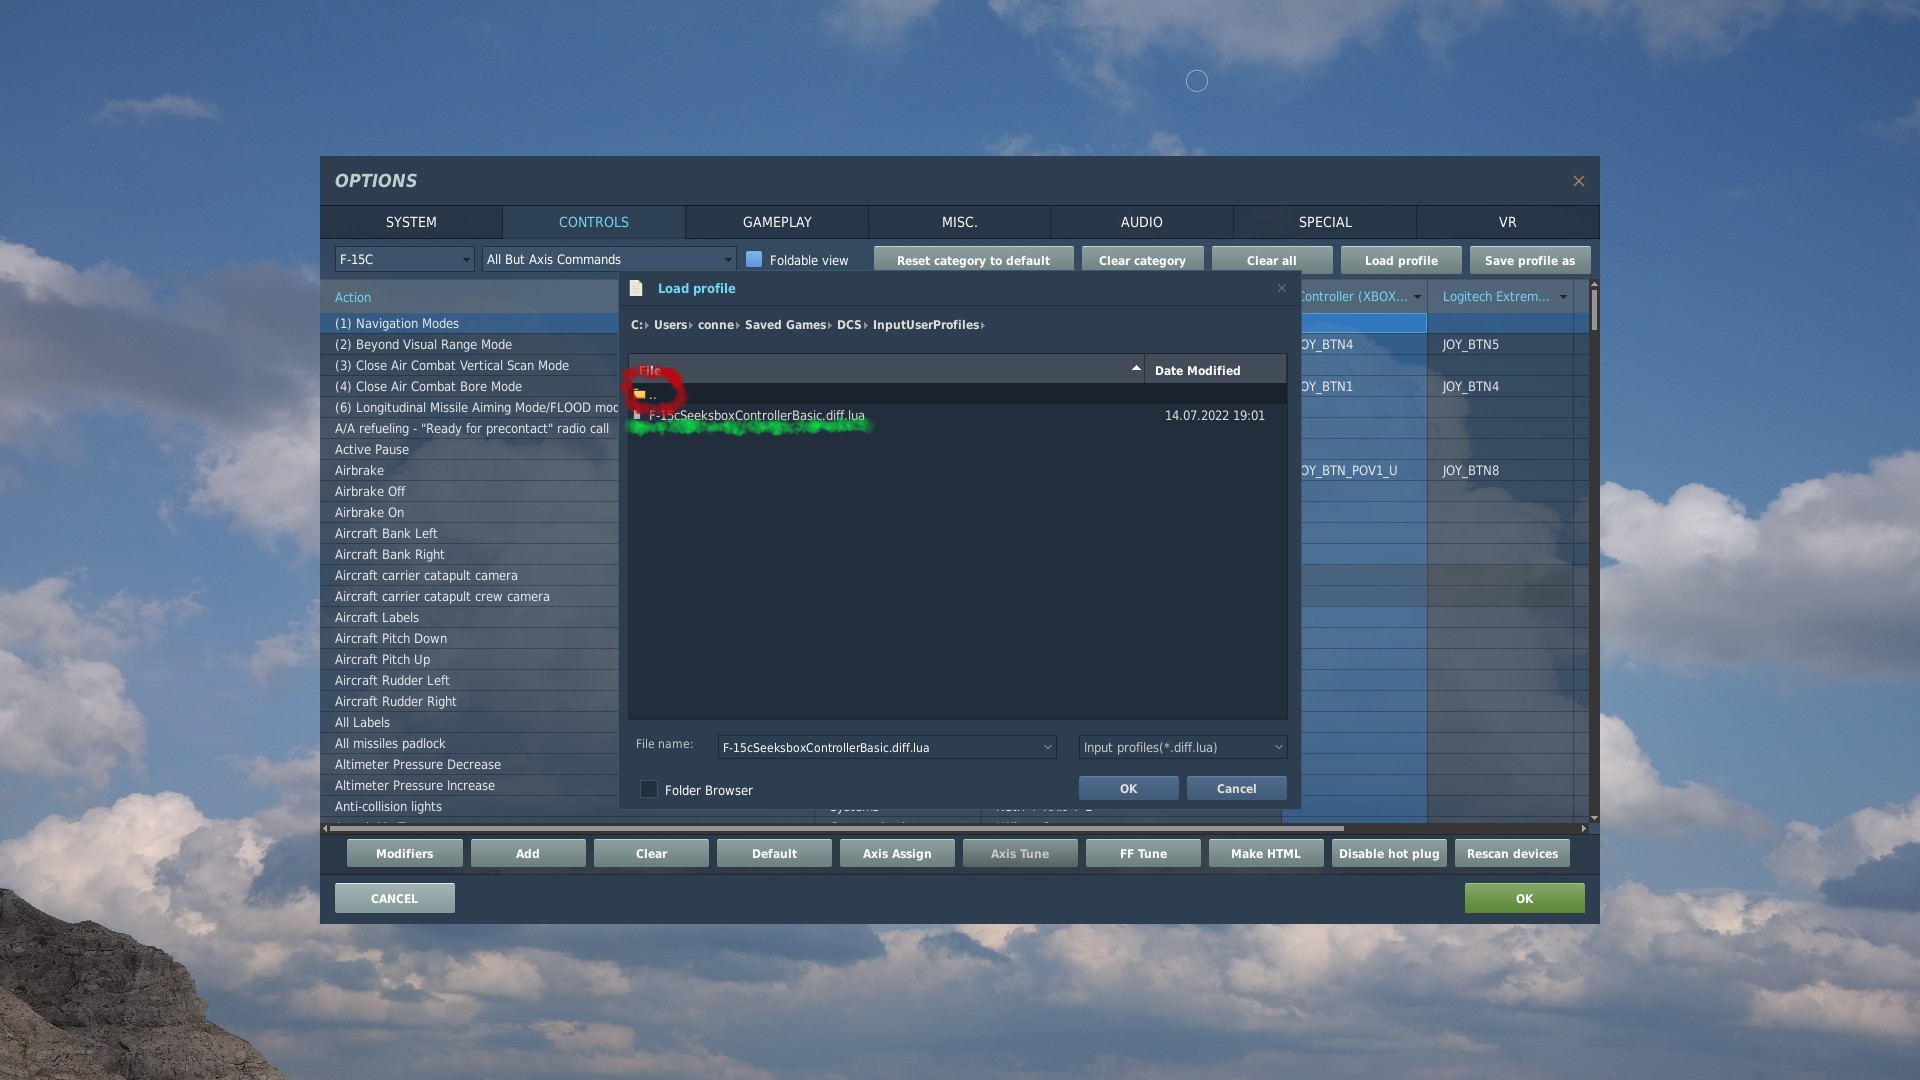Click sort arrow in File column header
Screen dimensions: 1920x1080
coord(1136,369)
